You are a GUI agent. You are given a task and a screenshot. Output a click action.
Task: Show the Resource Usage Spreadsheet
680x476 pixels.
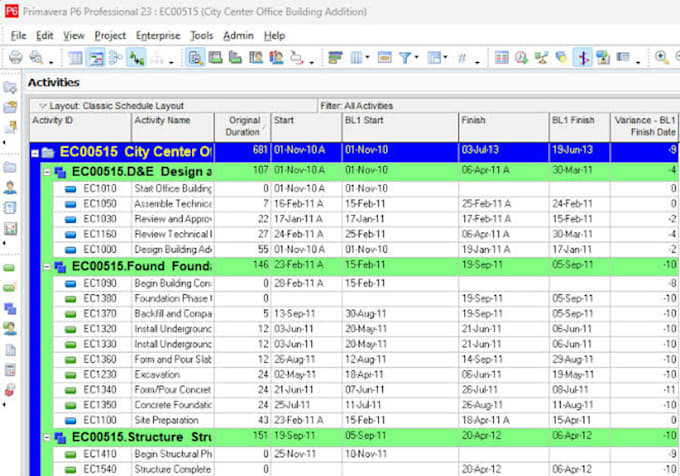[255, 58]
